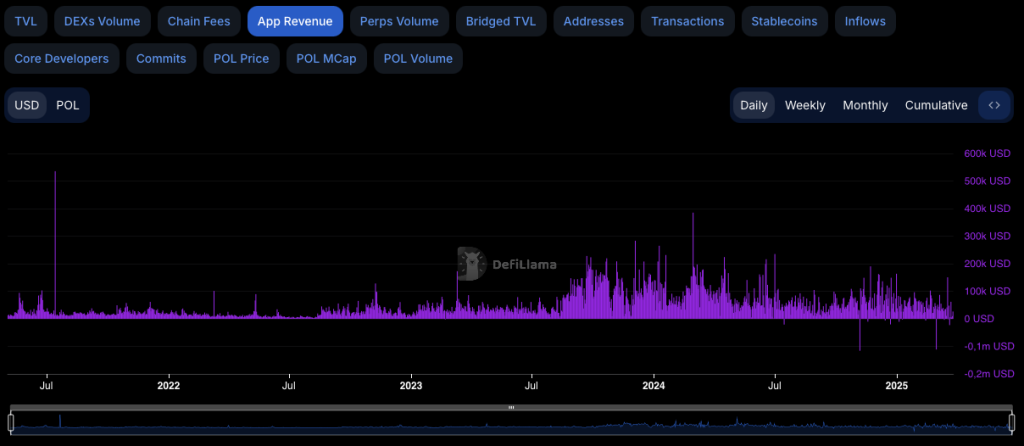Switch to DEXs Volume metric

(102, 21)
